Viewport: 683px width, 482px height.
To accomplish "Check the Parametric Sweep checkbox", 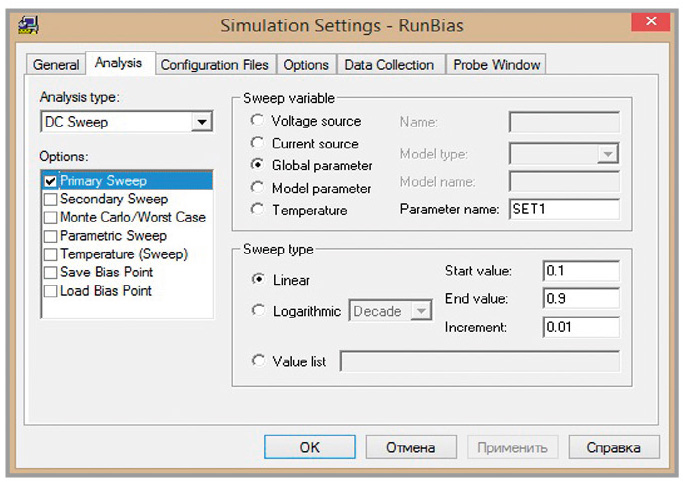I will click(x=51, y=236).
